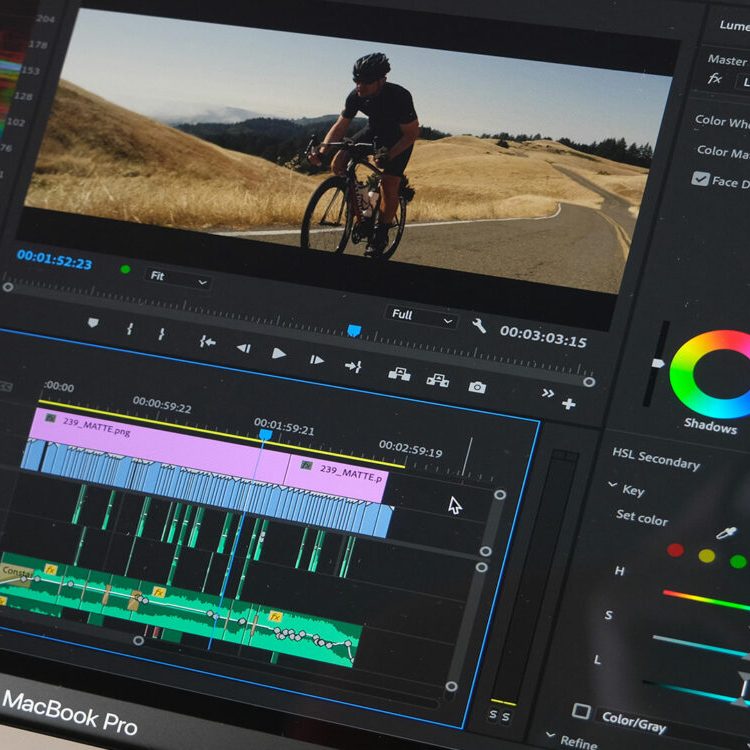Screen dimensions: 750x750
Task: Click the Export Frame camera icon
Action: tap(477, 387)
